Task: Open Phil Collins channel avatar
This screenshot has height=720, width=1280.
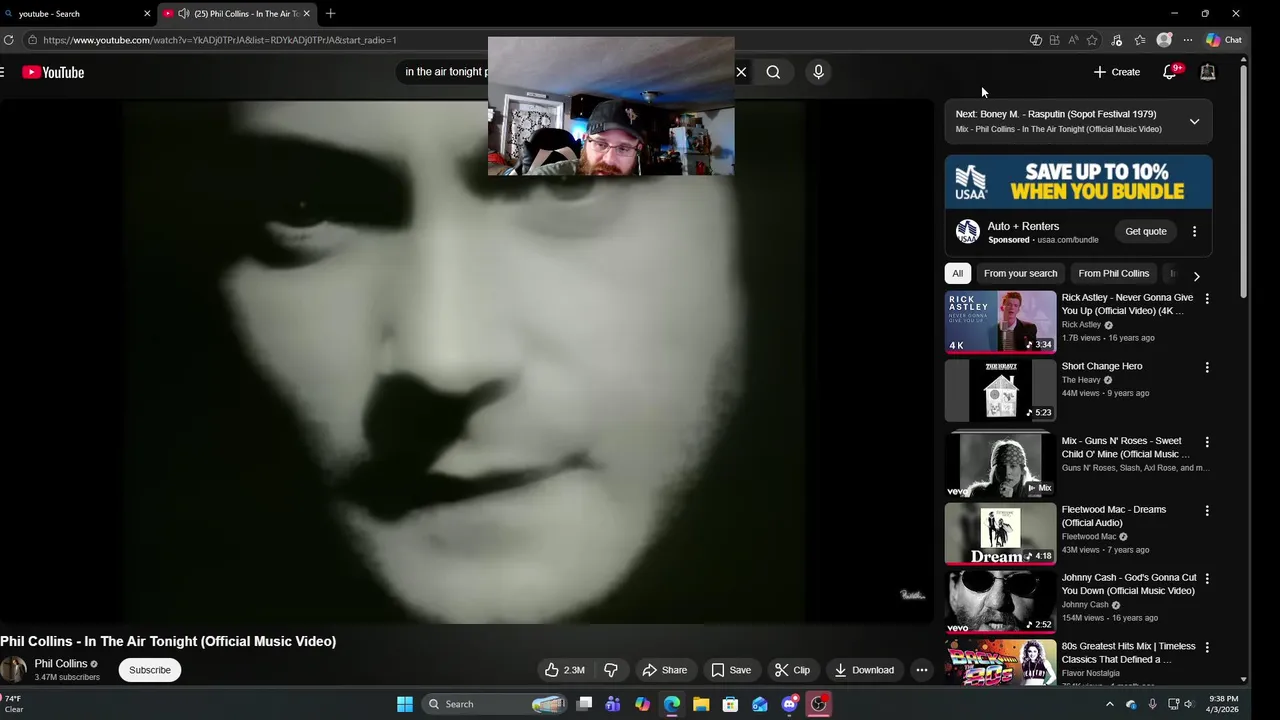Action: pyautogui.click(x=13, y=670)
